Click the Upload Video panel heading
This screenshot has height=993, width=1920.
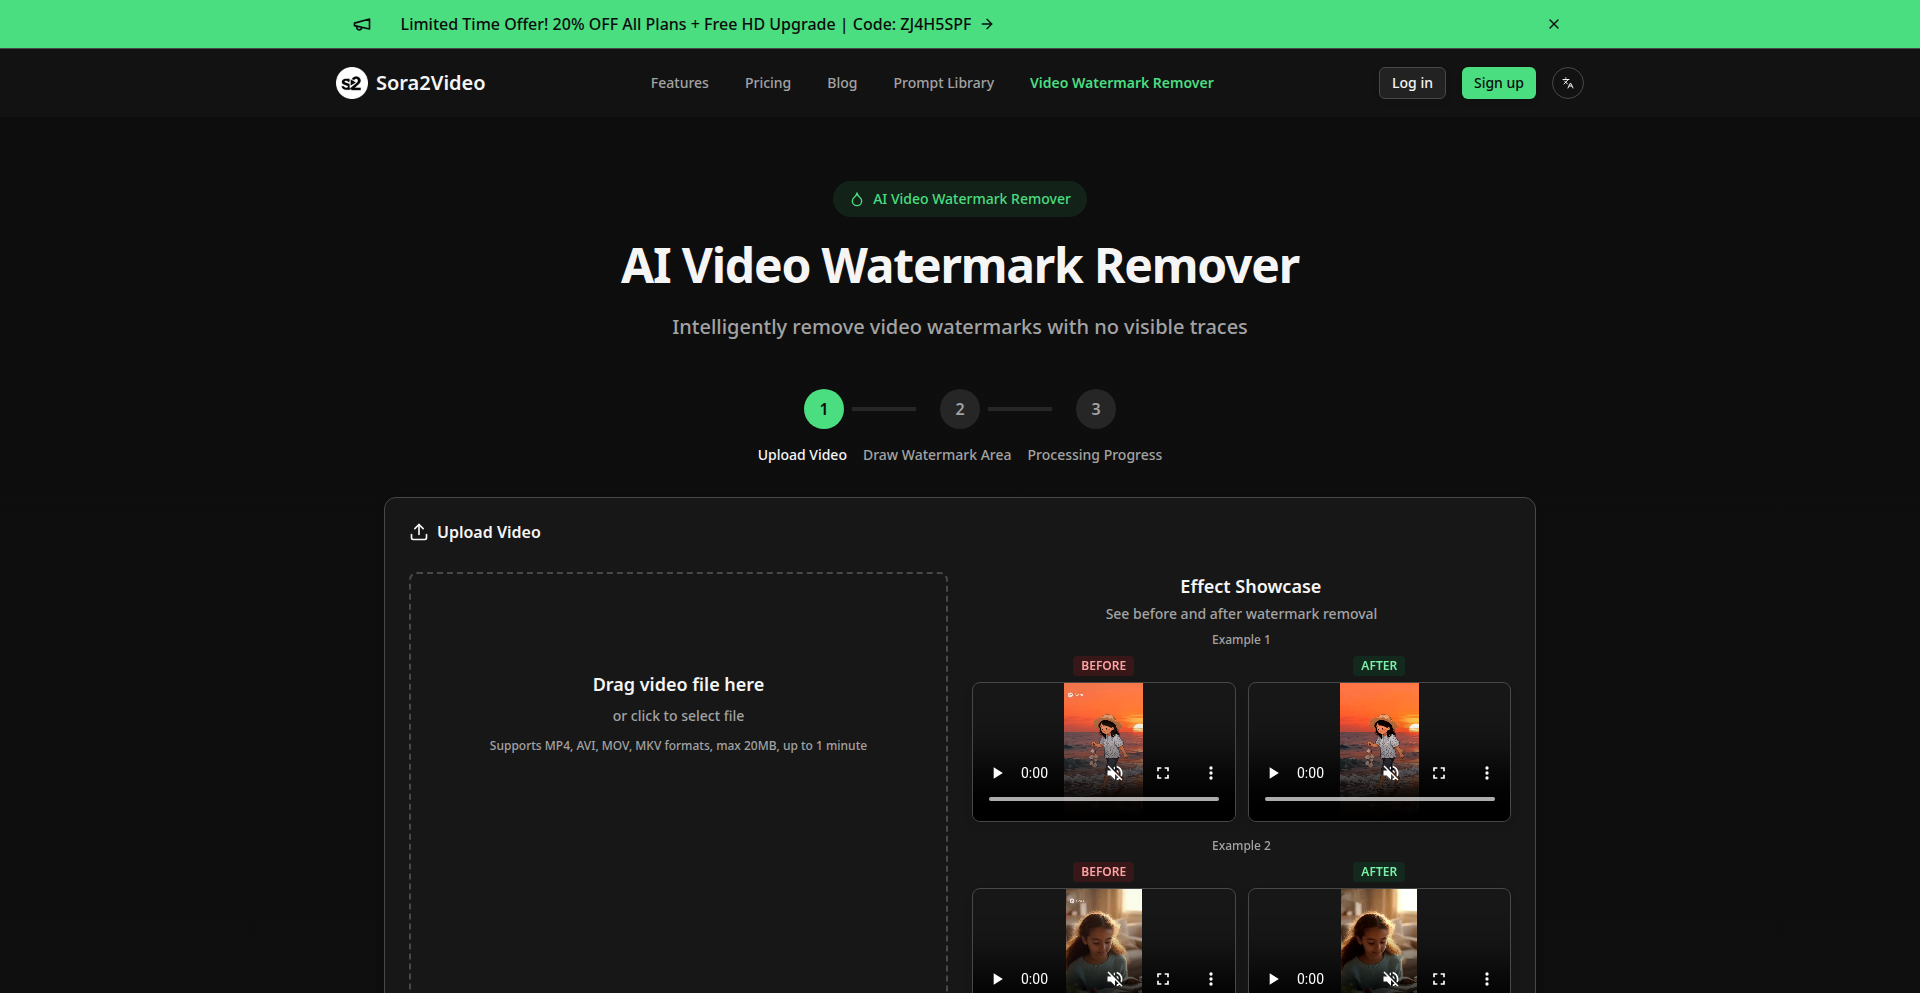click(489, 532)
